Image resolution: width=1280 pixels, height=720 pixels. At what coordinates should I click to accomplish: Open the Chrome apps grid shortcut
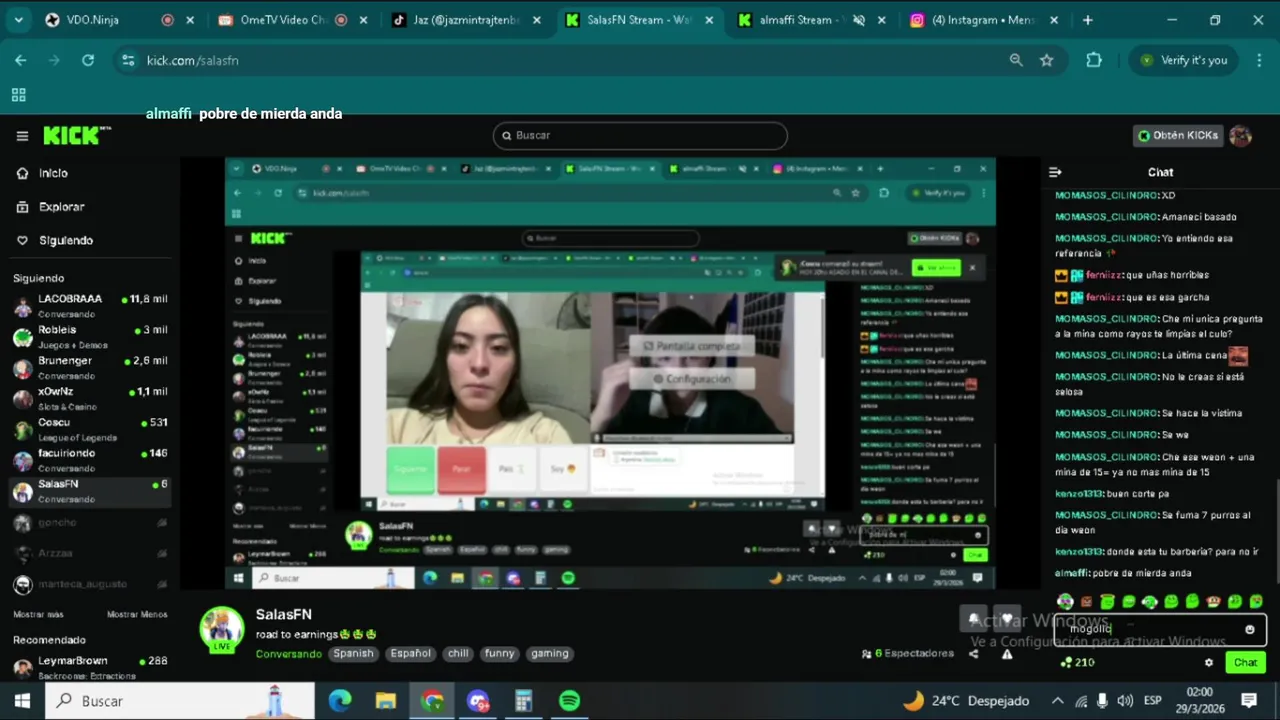point(18,95)
